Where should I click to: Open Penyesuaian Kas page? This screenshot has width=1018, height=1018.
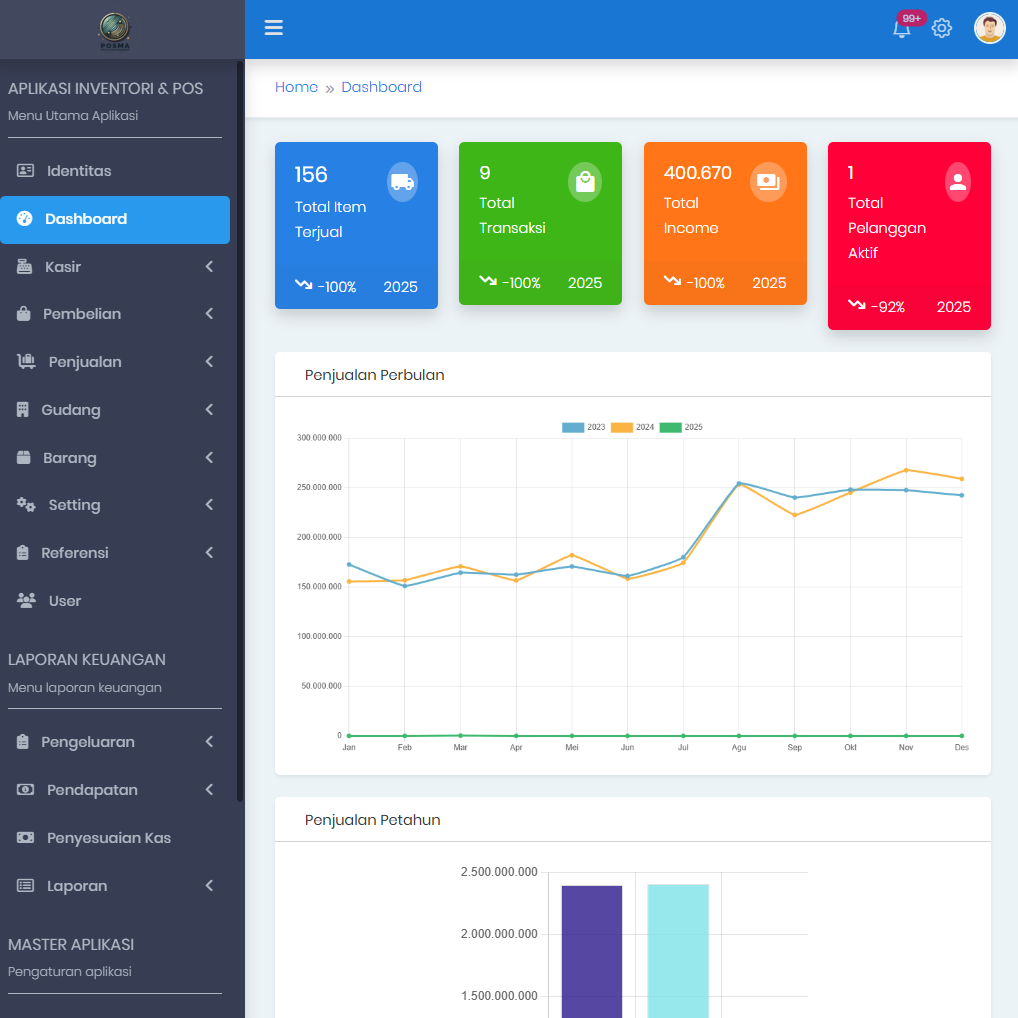[108, 838]
